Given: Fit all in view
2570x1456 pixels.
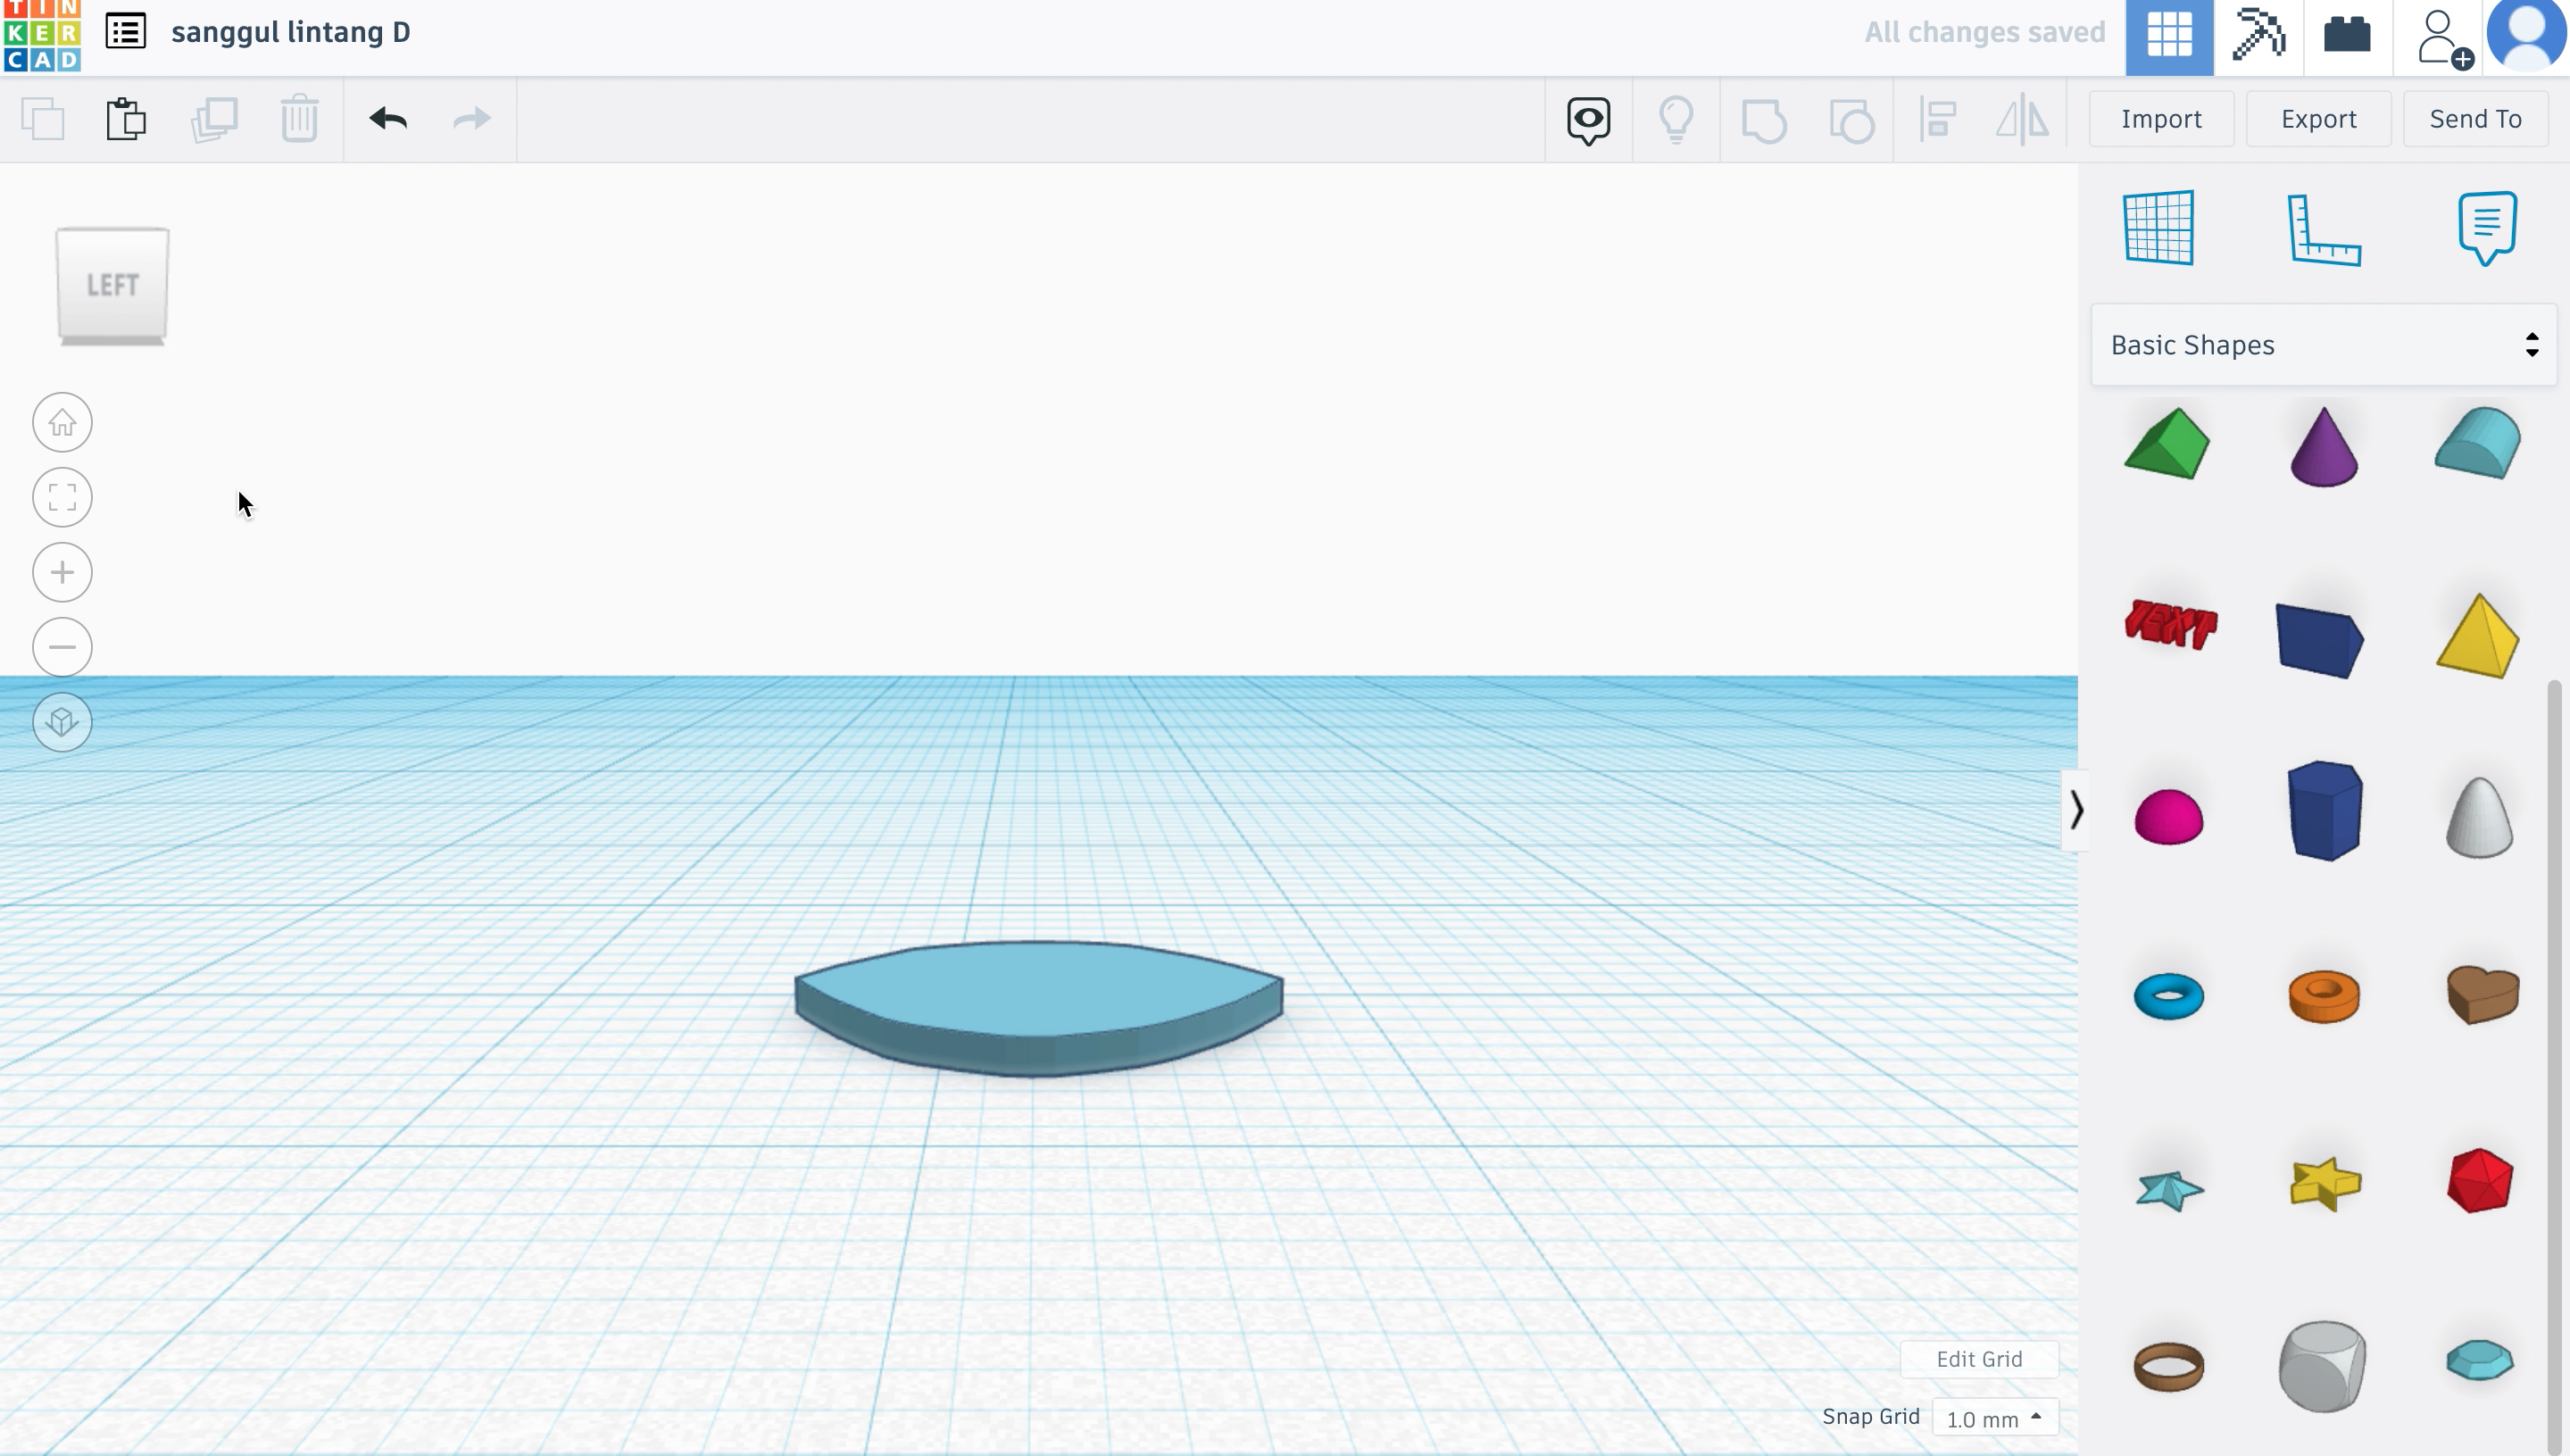Looking at the screenshot, I should [x=62, y=497].
